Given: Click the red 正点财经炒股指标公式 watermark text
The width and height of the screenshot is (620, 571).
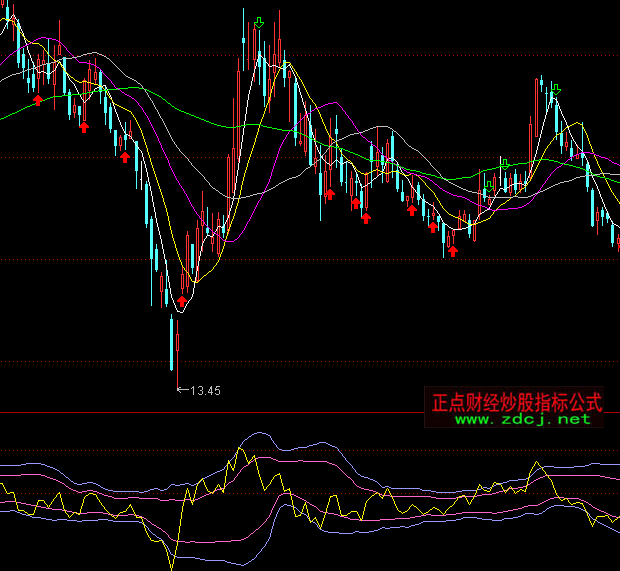Looking at the screenshot, I should (x=516, y=402).
